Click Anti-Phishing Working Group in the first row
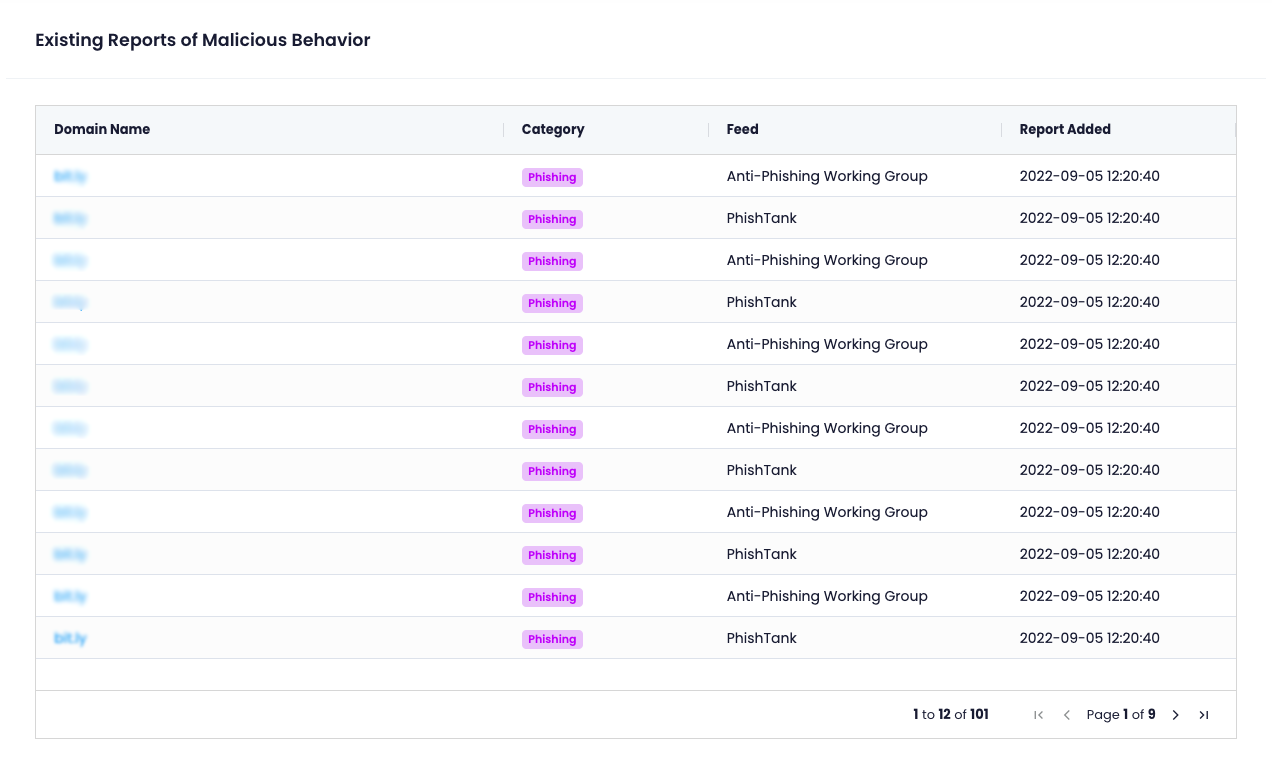1272x758 pixels. (827, 176)
